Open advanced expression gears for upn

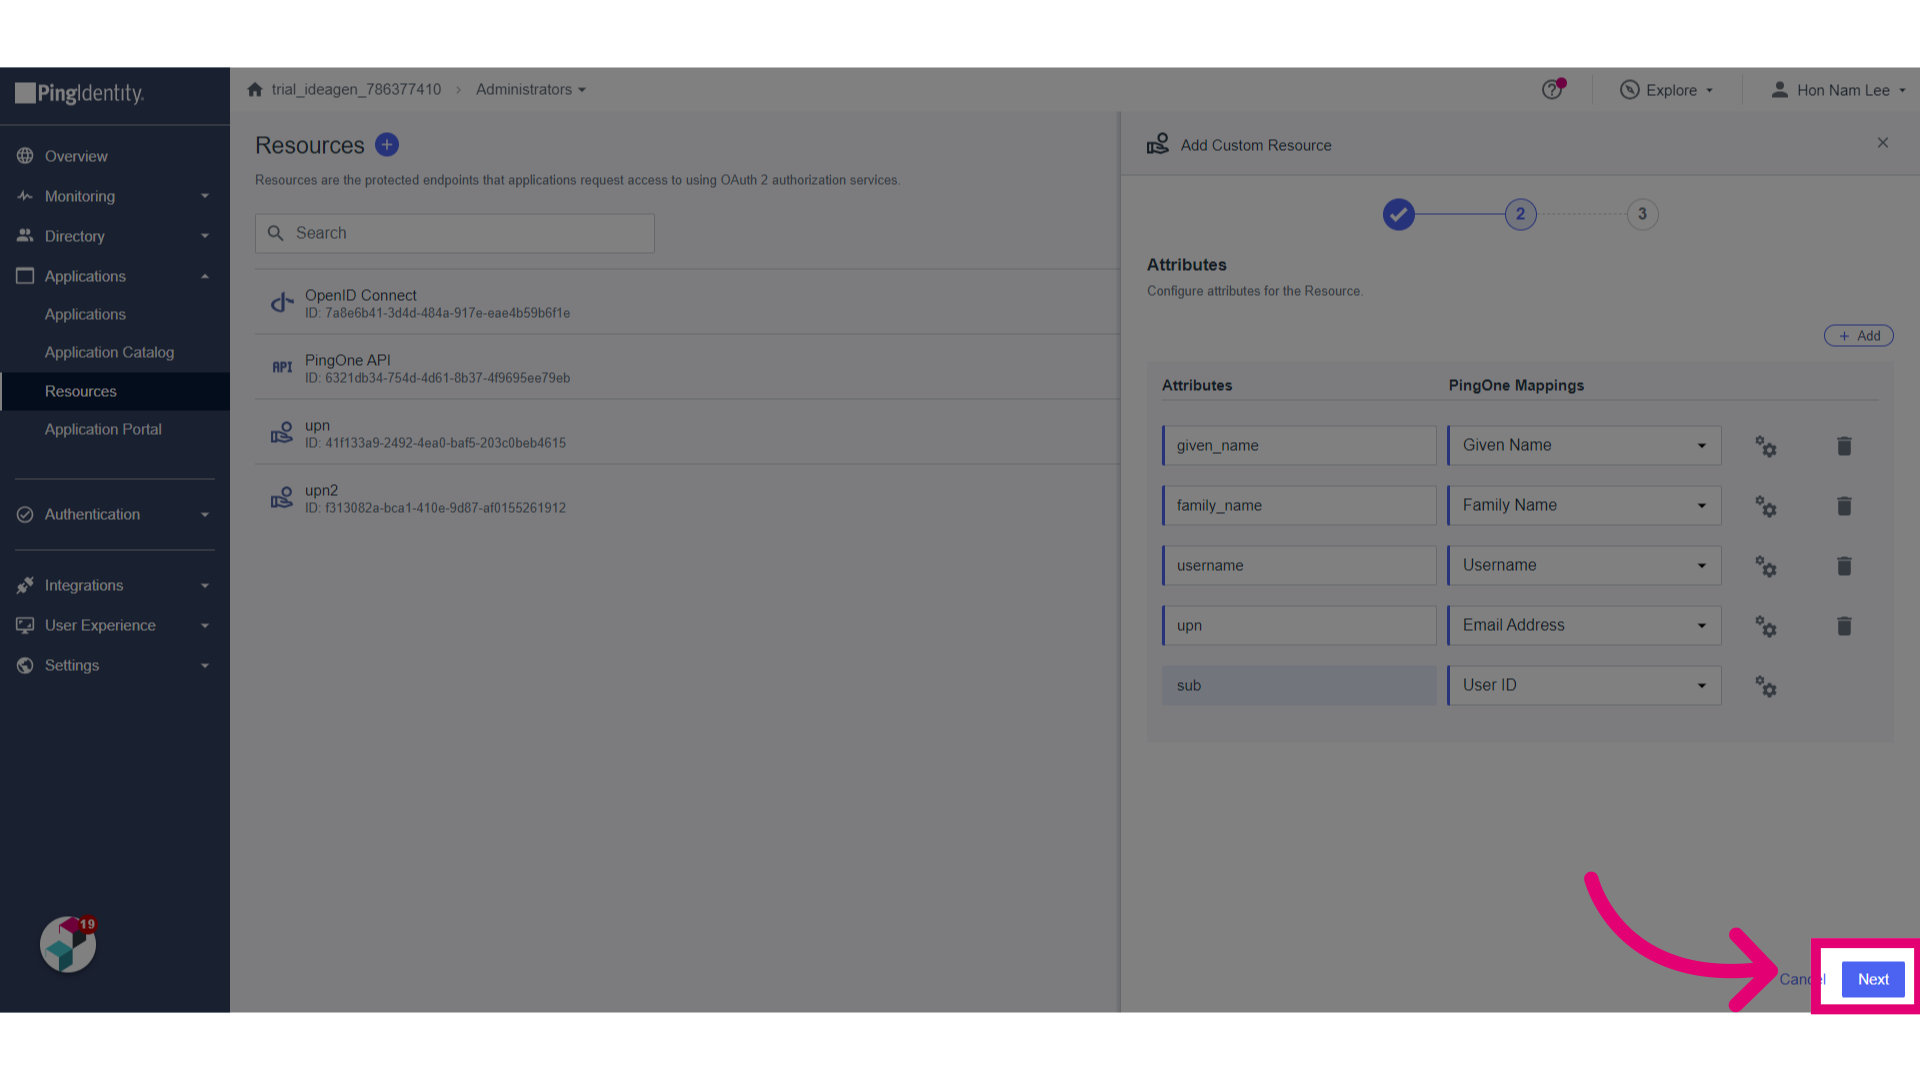[x=1766, y=626]
